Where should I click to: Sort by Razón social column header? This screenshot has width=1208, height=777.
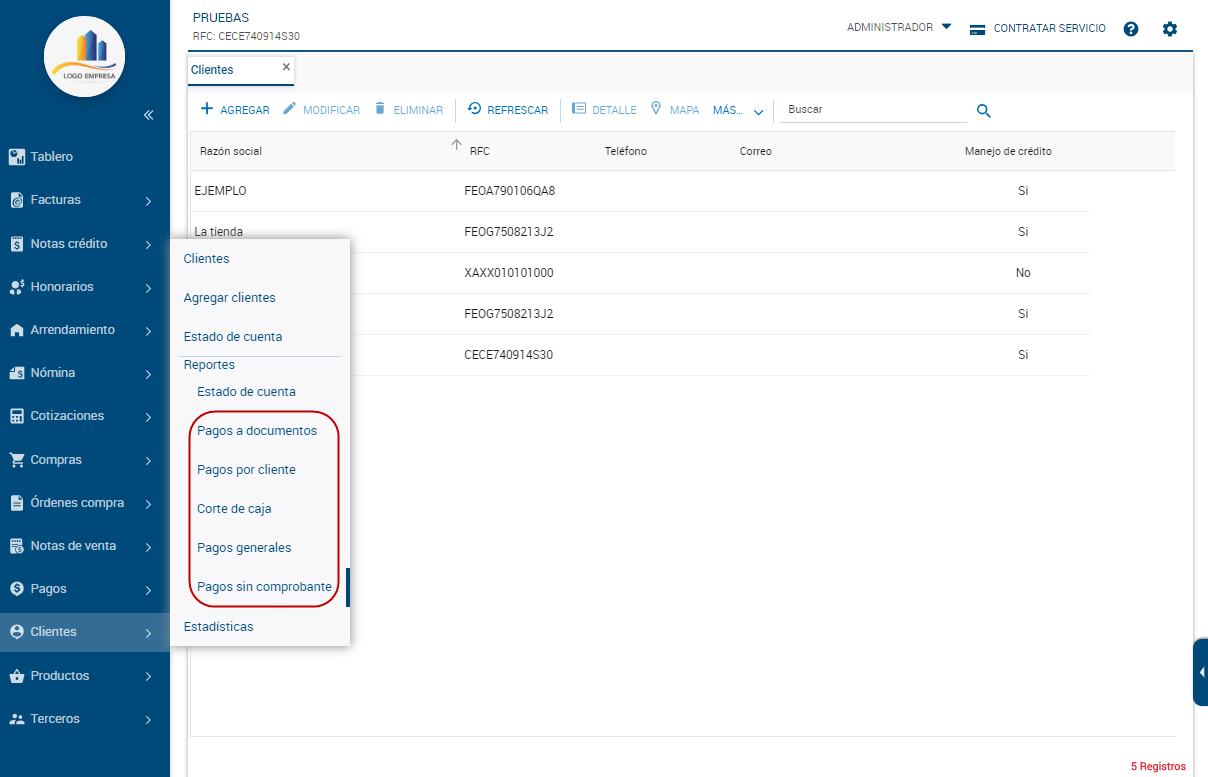tap(231, 151)
